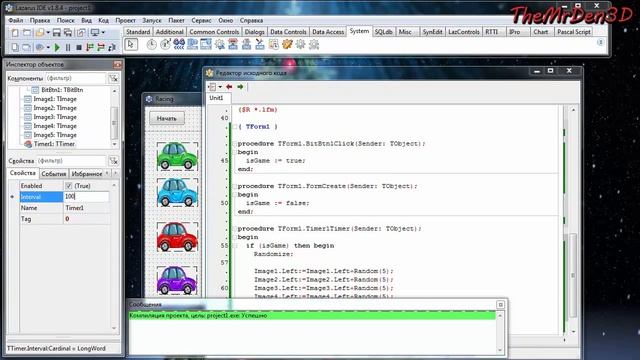Image resolution: width=640 pixels, height=360 pixels.
Task: Click the source editor vertical scrollbar
Action: pyautogui.click(x=573, y=220)
